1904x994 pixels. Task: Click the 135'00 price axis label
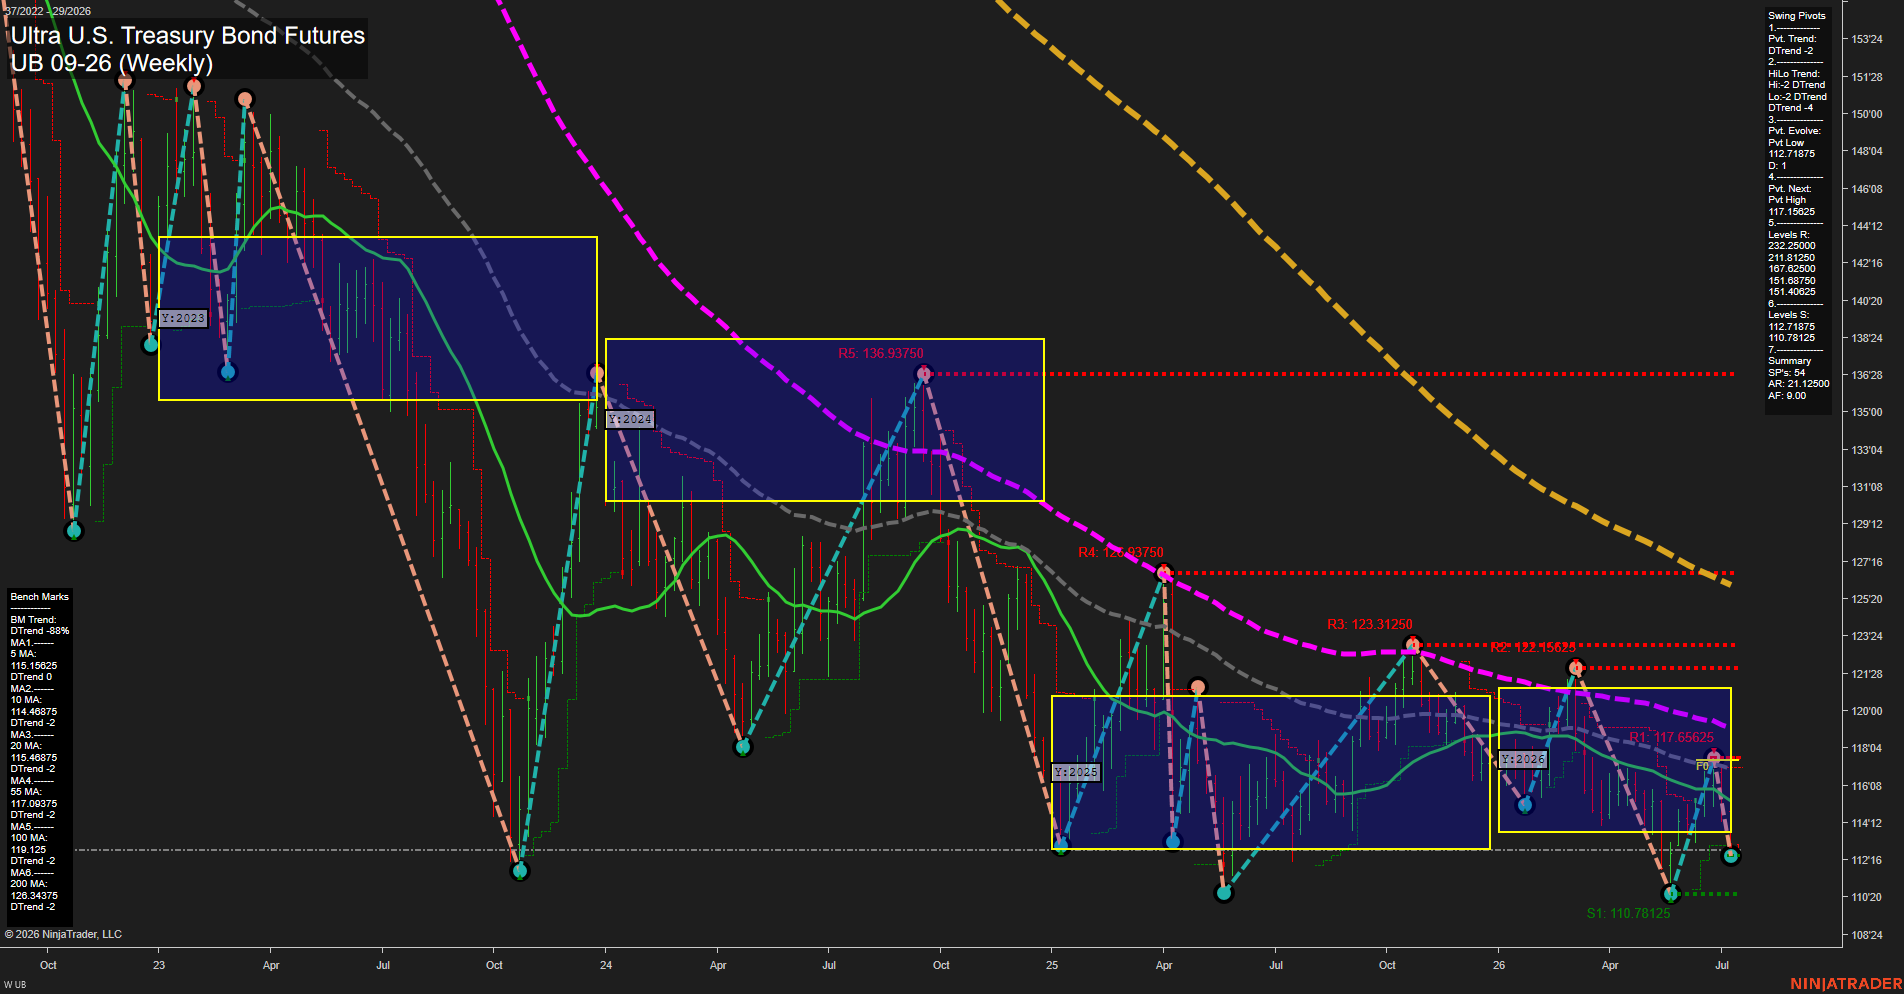tap(1867, 412)
